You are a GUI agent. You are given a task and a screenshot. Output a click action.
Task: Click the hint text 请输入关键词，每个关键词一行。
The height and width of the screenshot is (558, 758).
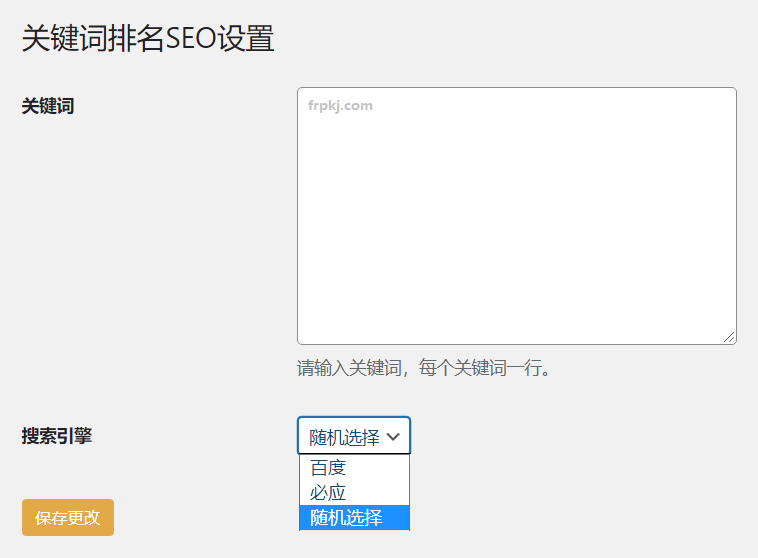423,368
